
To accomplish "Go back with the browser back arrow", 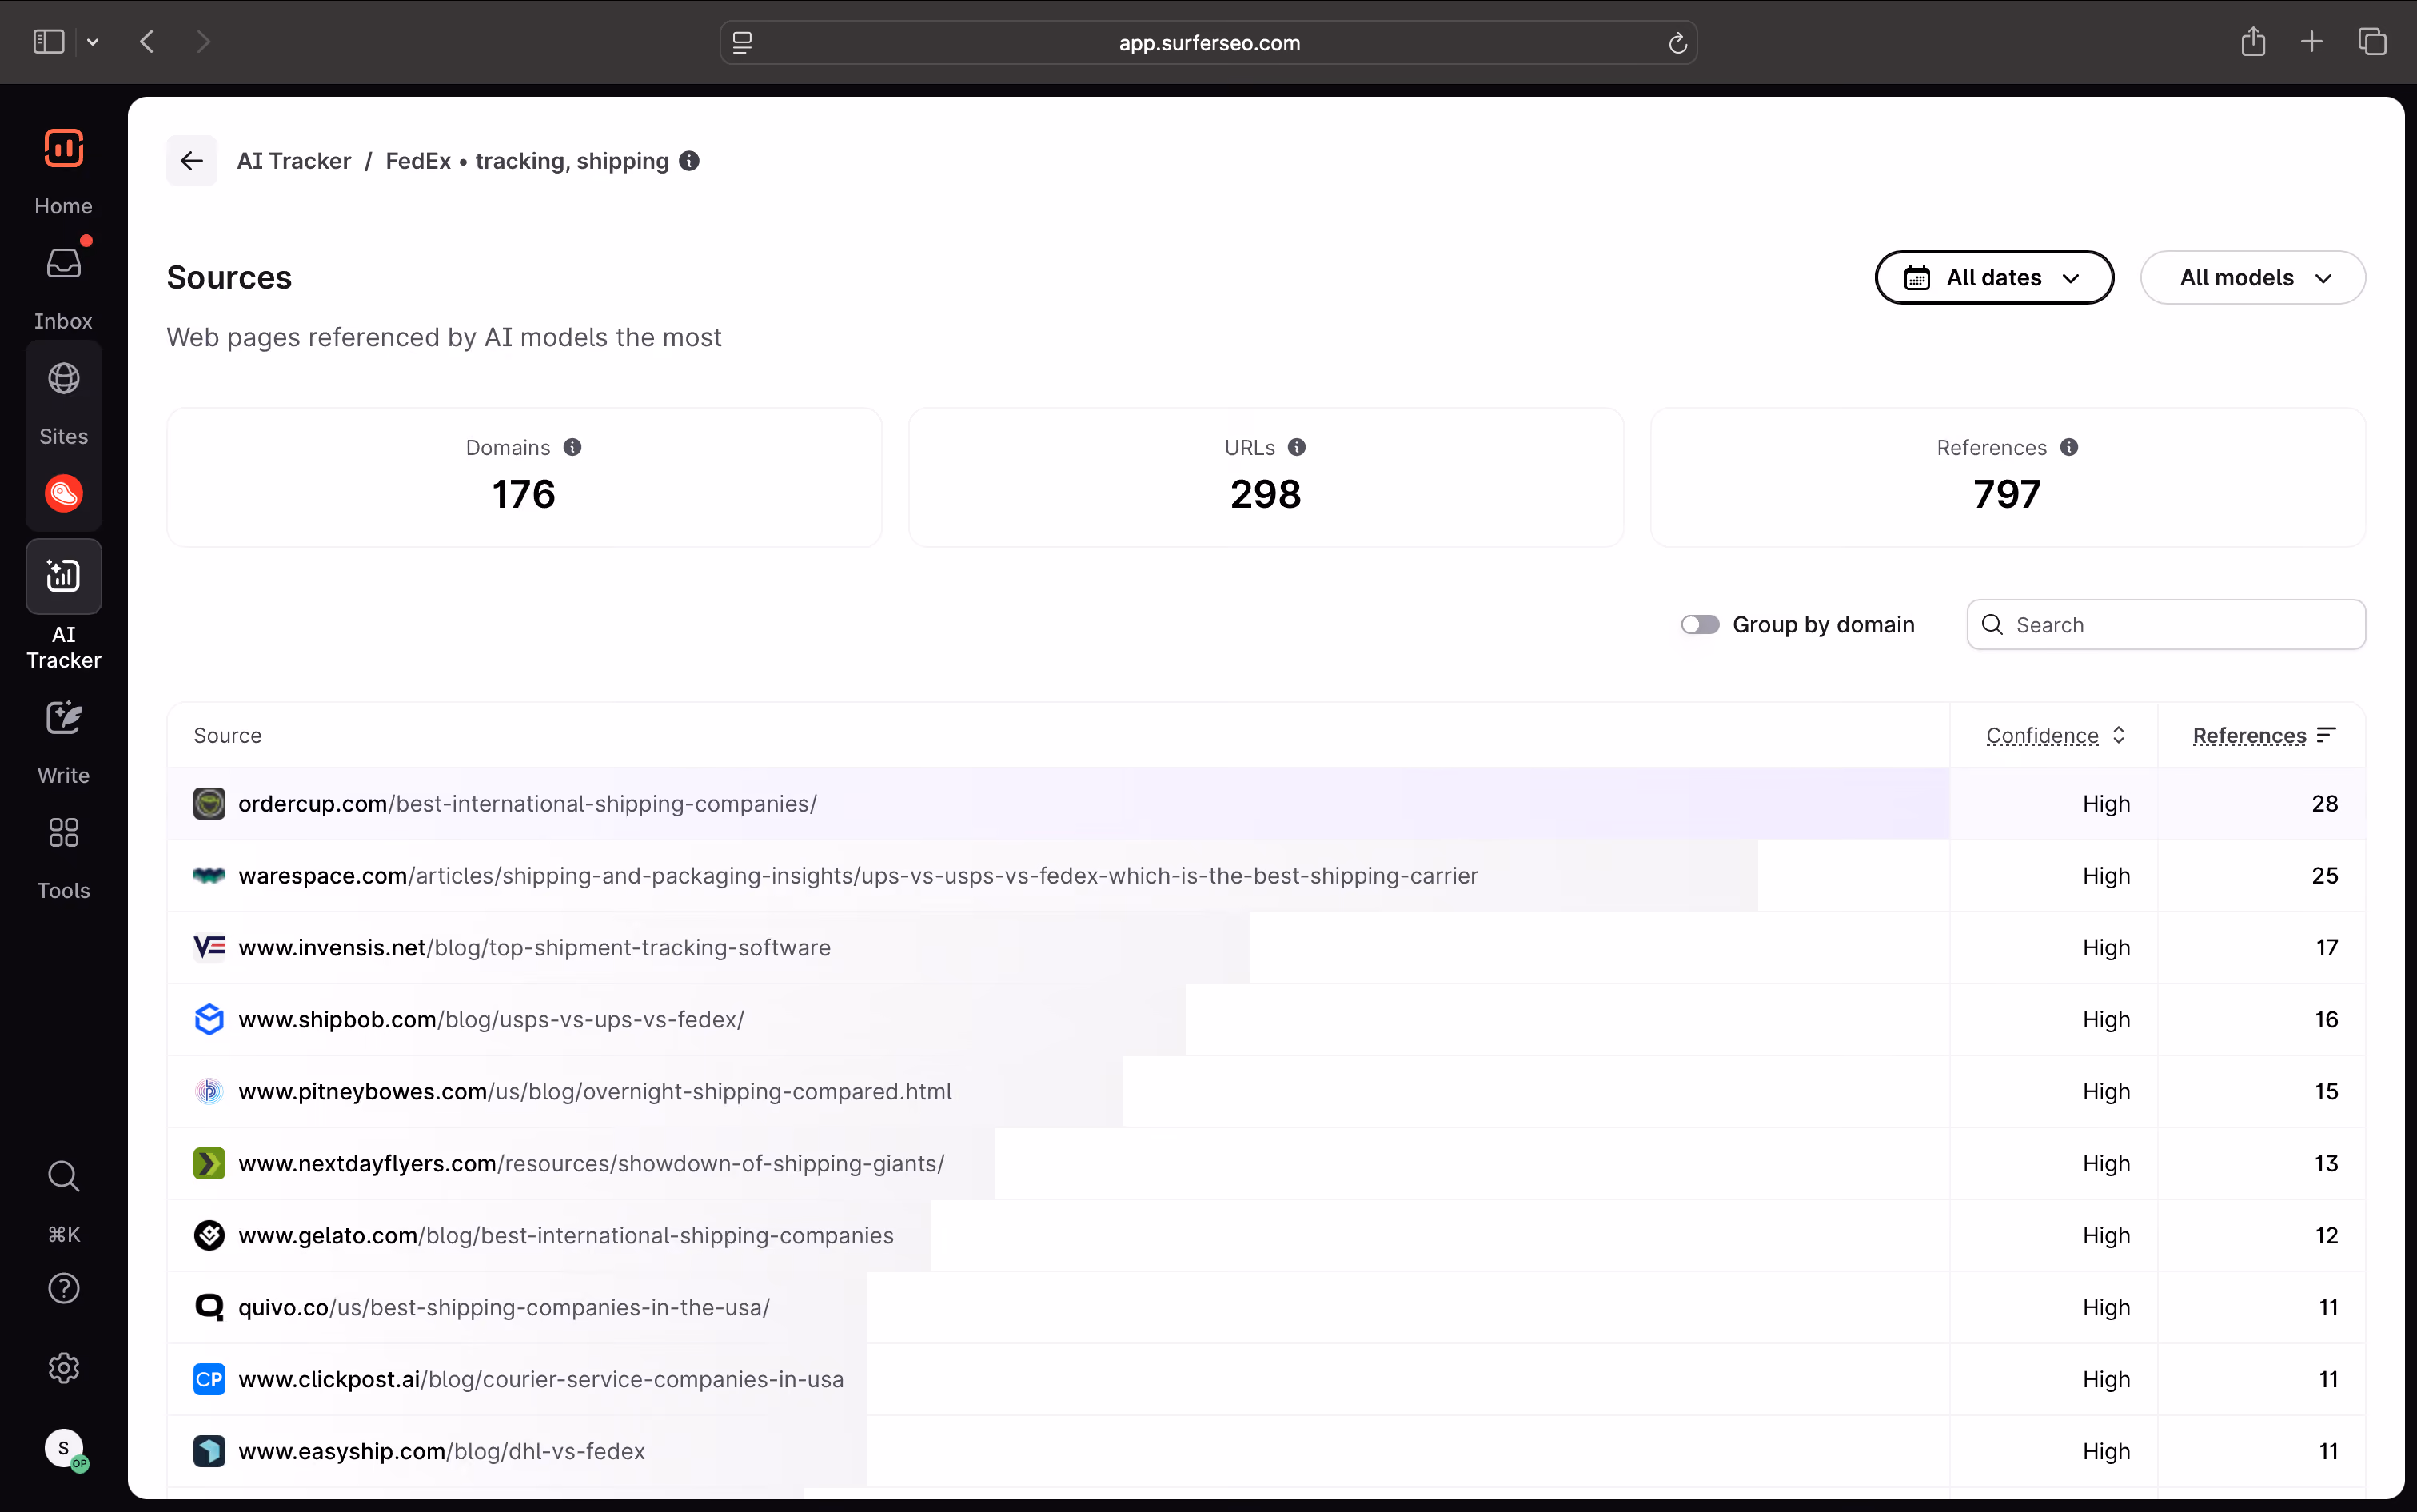I will point(147,42).
